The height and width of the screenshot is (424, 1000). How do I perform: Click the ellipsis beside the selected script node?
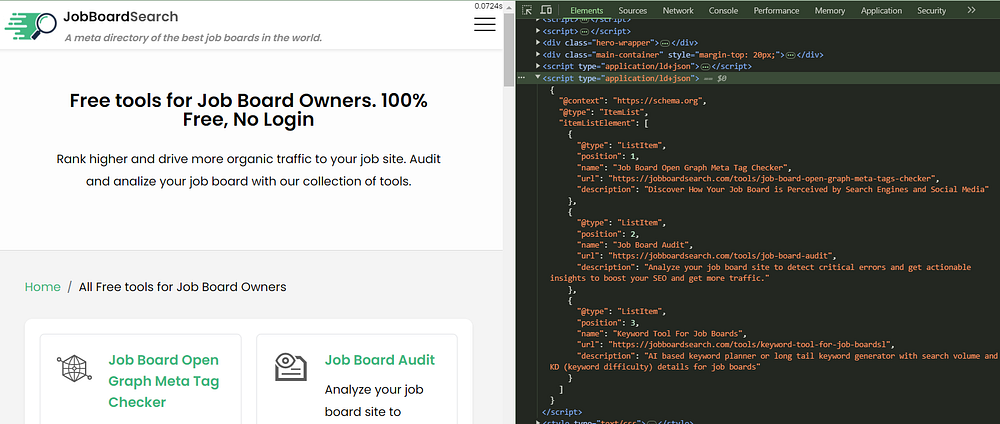[524, 77]
